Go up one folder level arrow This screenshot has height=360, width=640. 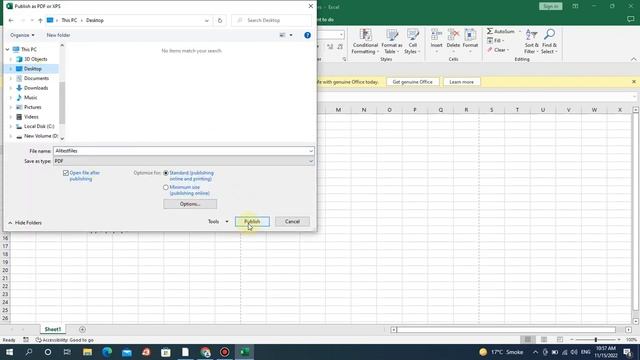(40, 20)
